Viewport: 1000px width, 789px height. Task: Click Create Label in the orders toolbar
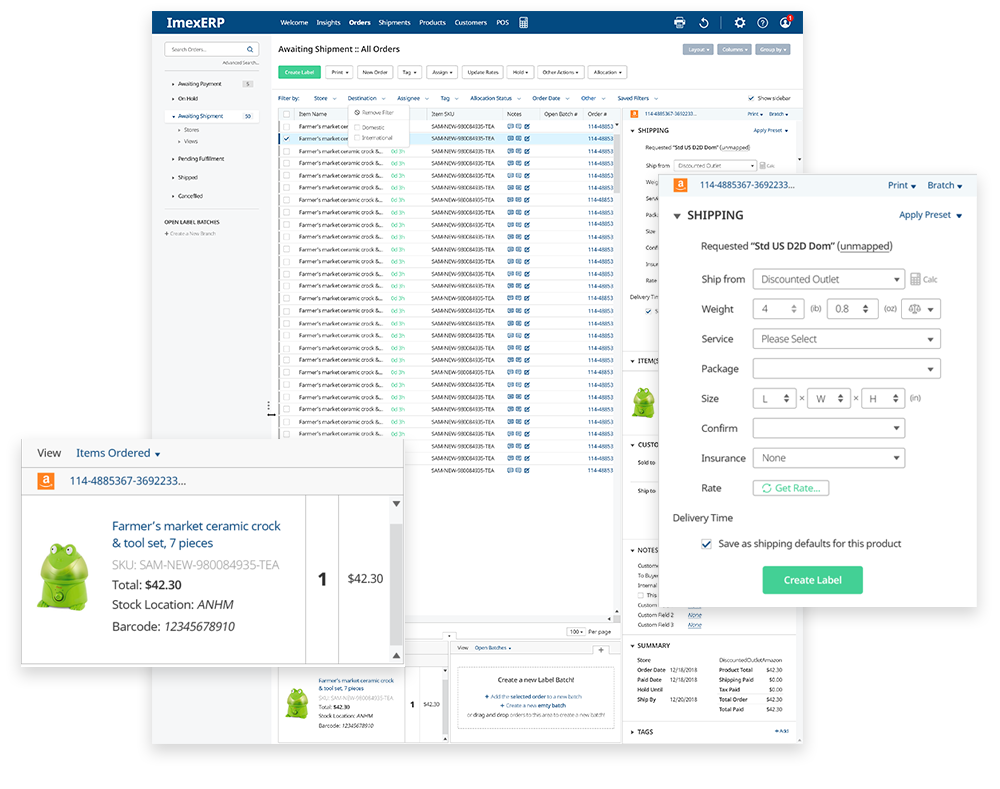(x=299, y=72)
